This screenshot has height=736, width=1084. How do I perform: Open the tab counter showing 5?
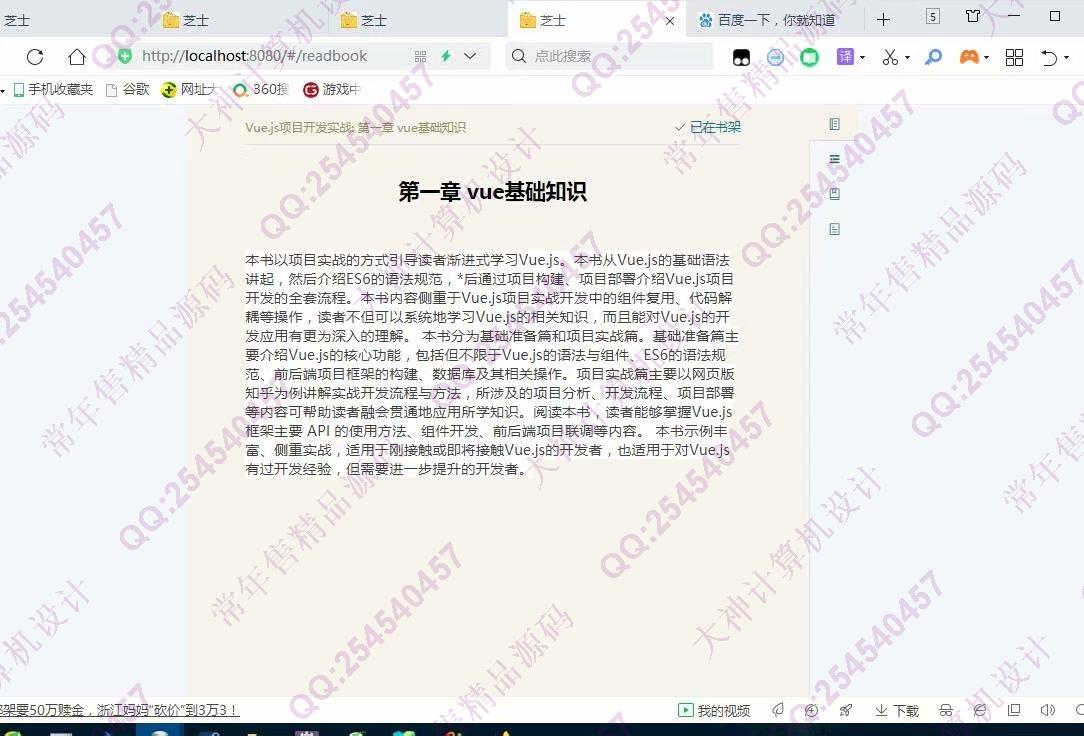coord(933,17)
